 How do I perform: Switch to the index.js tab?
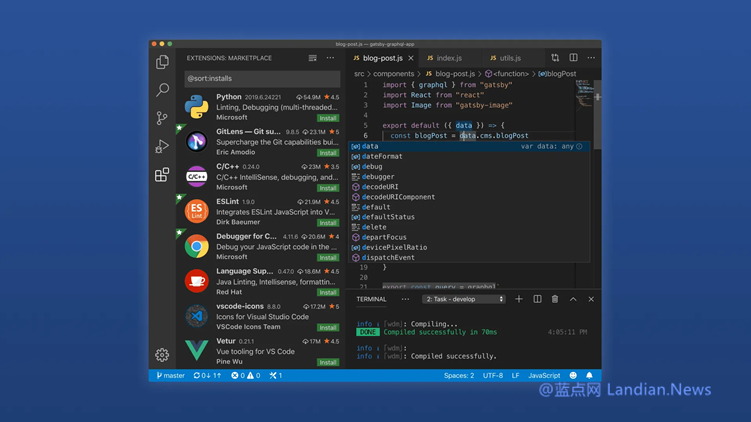(448, 58)
